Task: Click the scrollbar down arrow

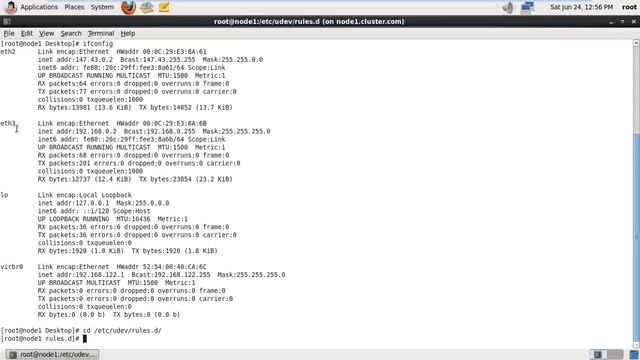Action: [x=636, y=345]
